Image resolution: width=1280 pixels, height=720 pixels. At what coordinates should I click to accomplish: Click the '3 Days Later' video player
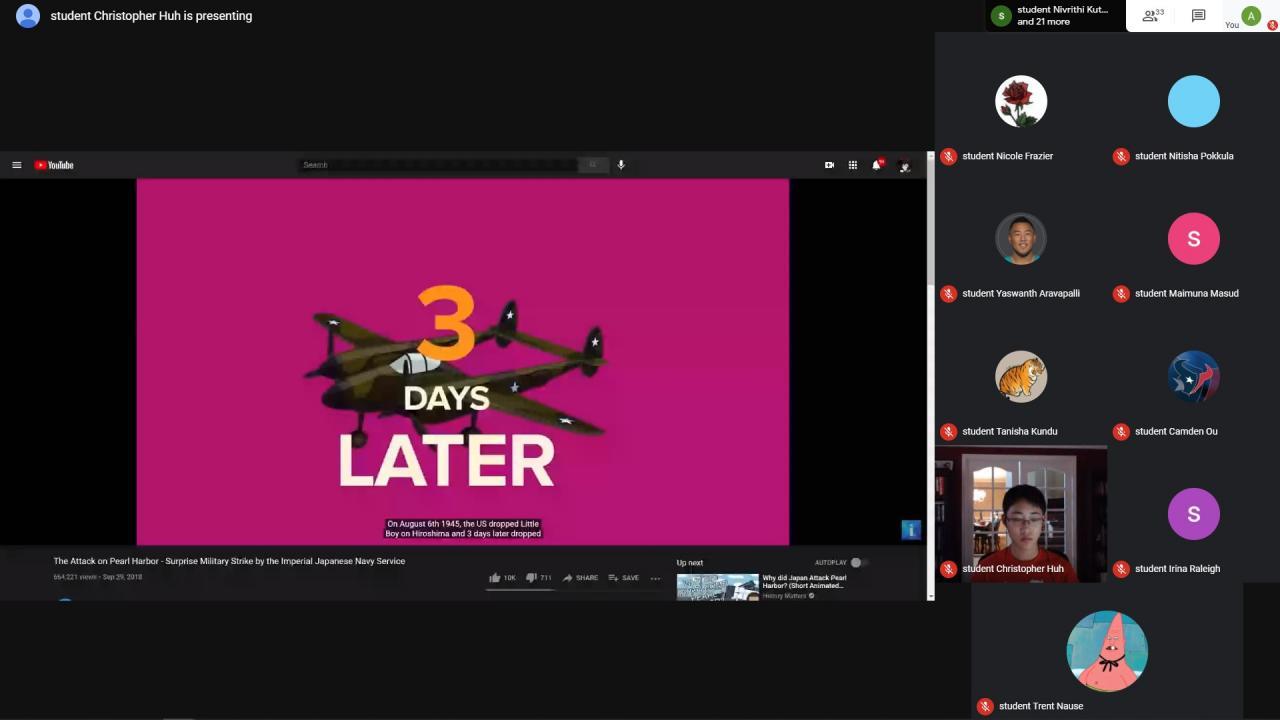coord(462,362)
